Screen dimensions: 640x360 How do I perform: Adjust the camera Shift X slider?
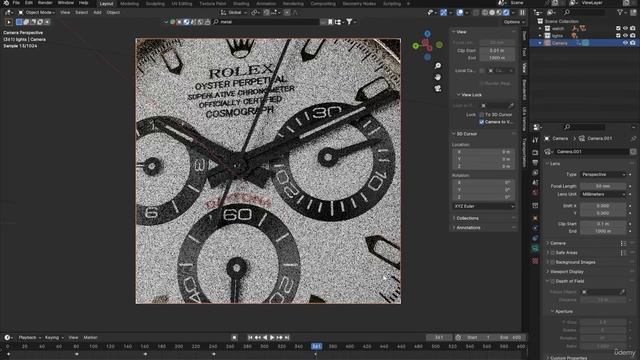point(603,206)
